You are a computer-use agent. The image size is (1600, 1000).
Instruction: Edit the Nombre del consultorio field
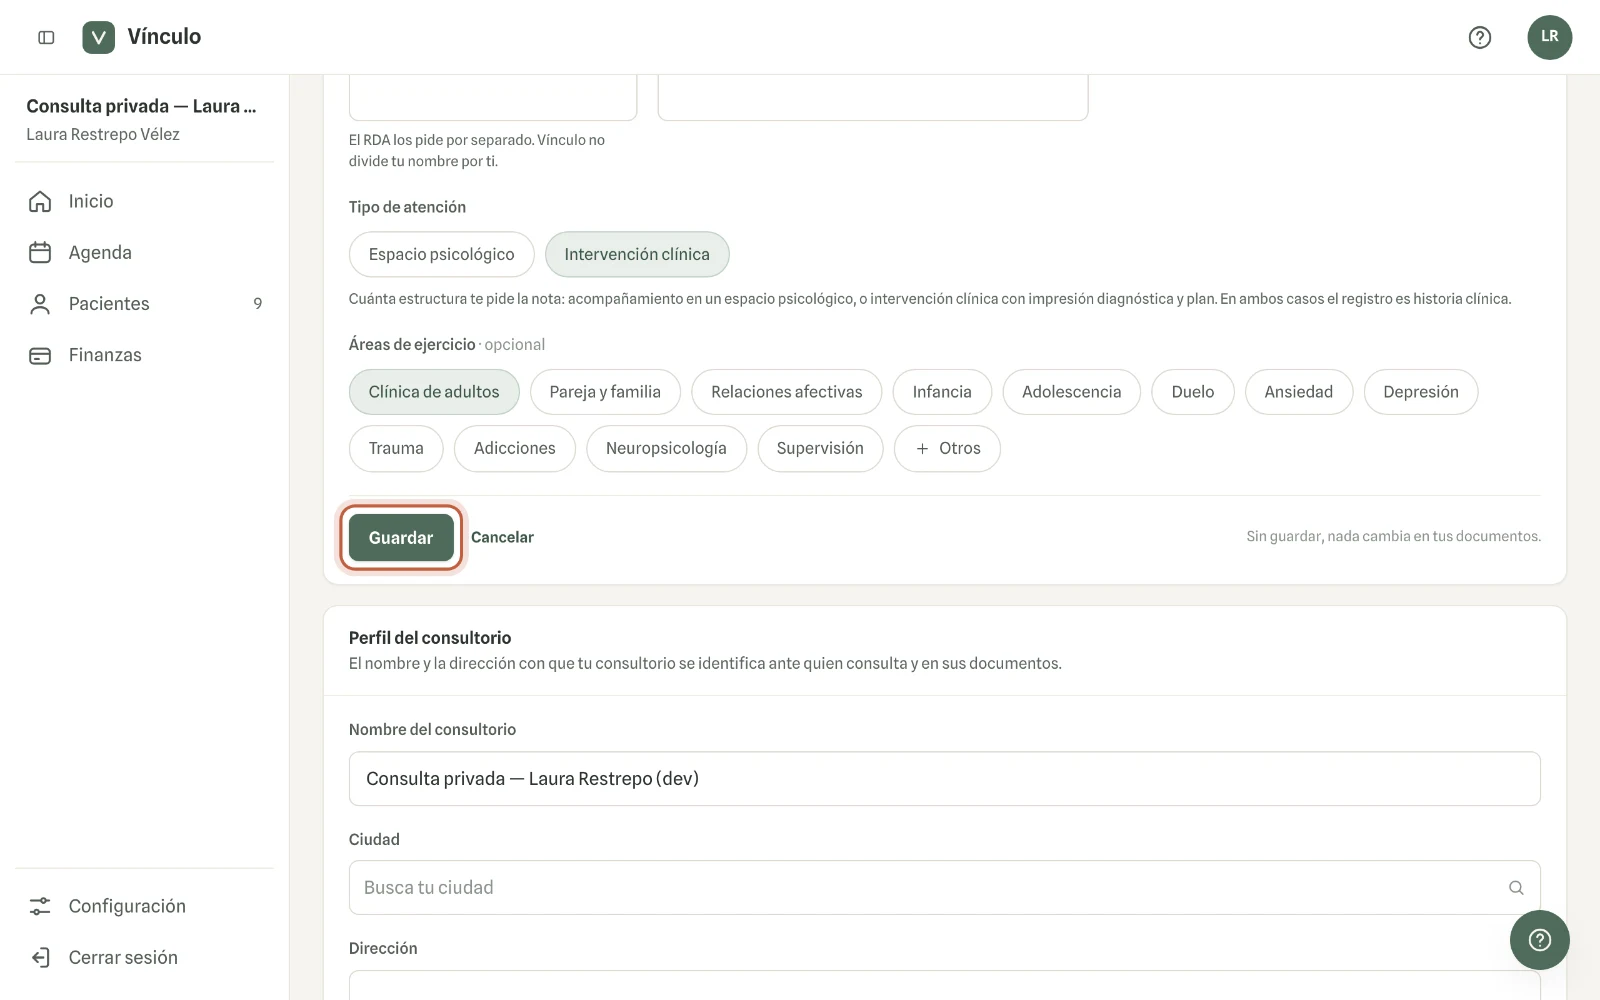tap(944, 779)
